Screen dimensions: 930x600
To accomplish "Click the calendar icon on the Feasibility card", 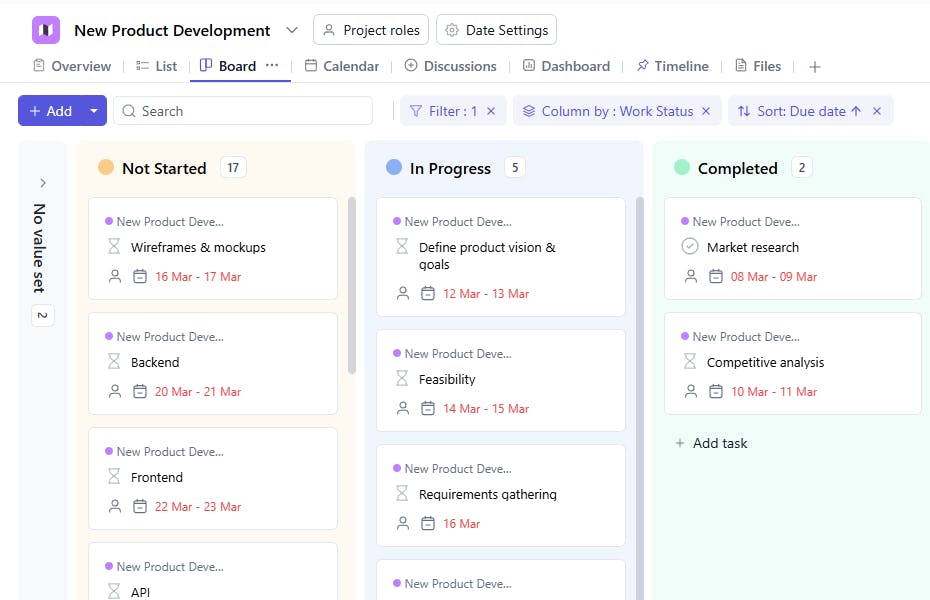I will 428,408.
